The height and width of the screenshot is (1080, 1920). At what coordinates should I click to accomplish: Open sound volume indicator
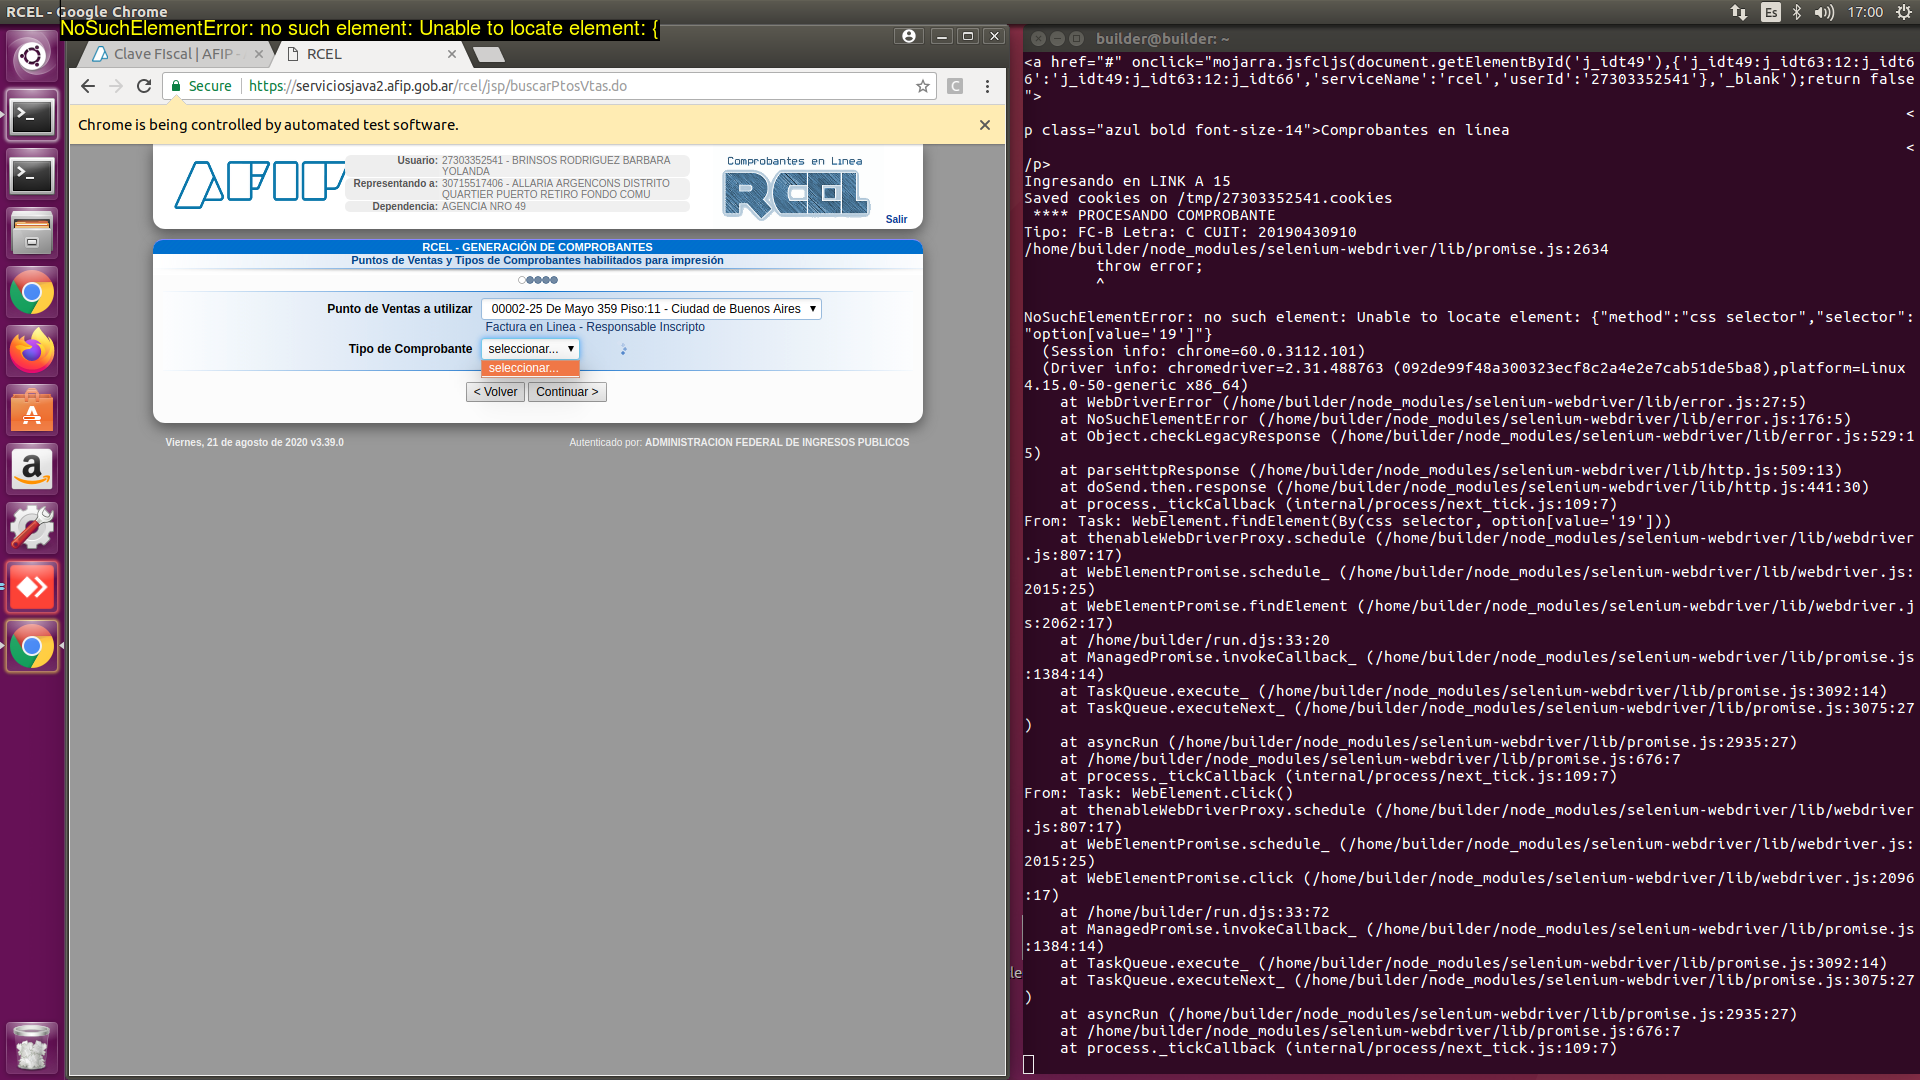[1825, 12]
